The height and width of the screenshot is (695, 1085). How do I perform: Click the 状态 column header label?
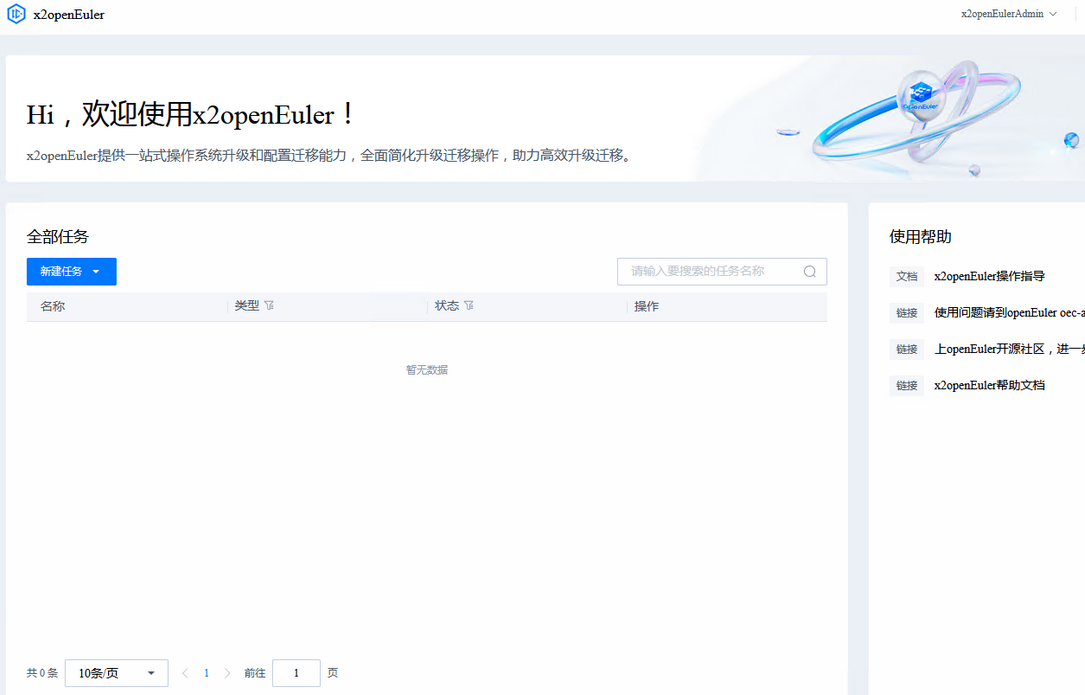pos(446,306)
